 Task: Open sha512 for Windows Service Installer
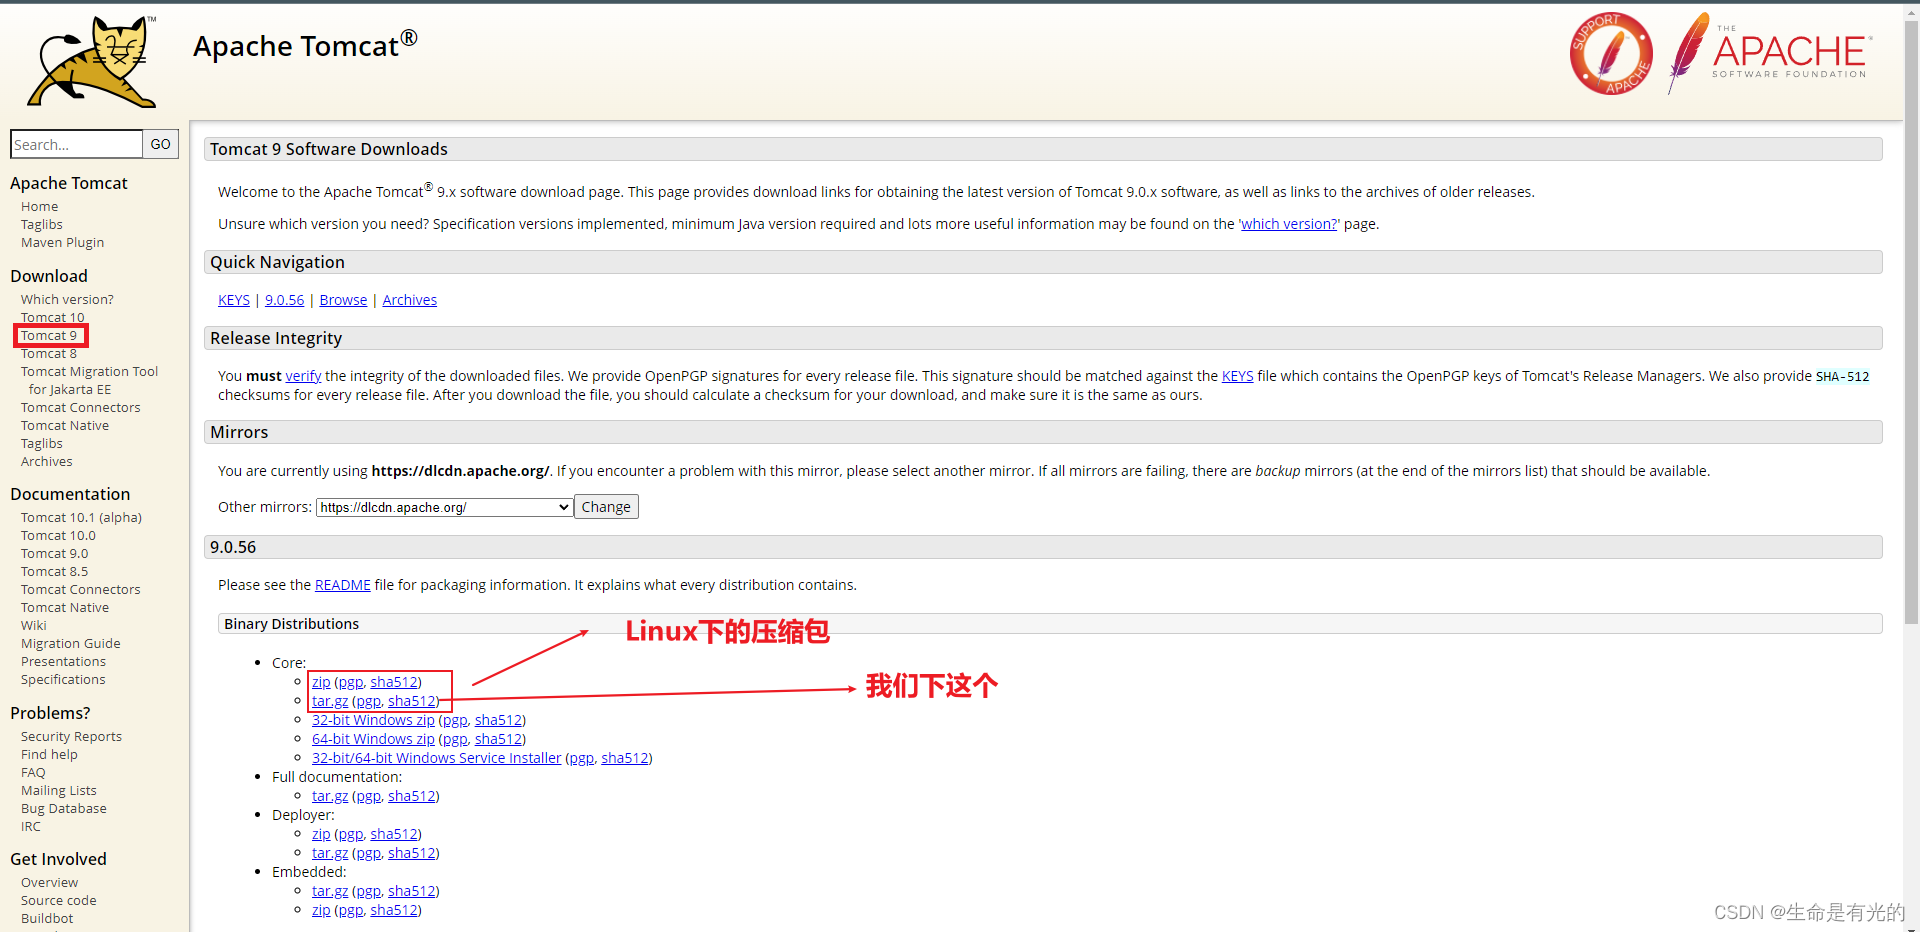click(625, 758)
